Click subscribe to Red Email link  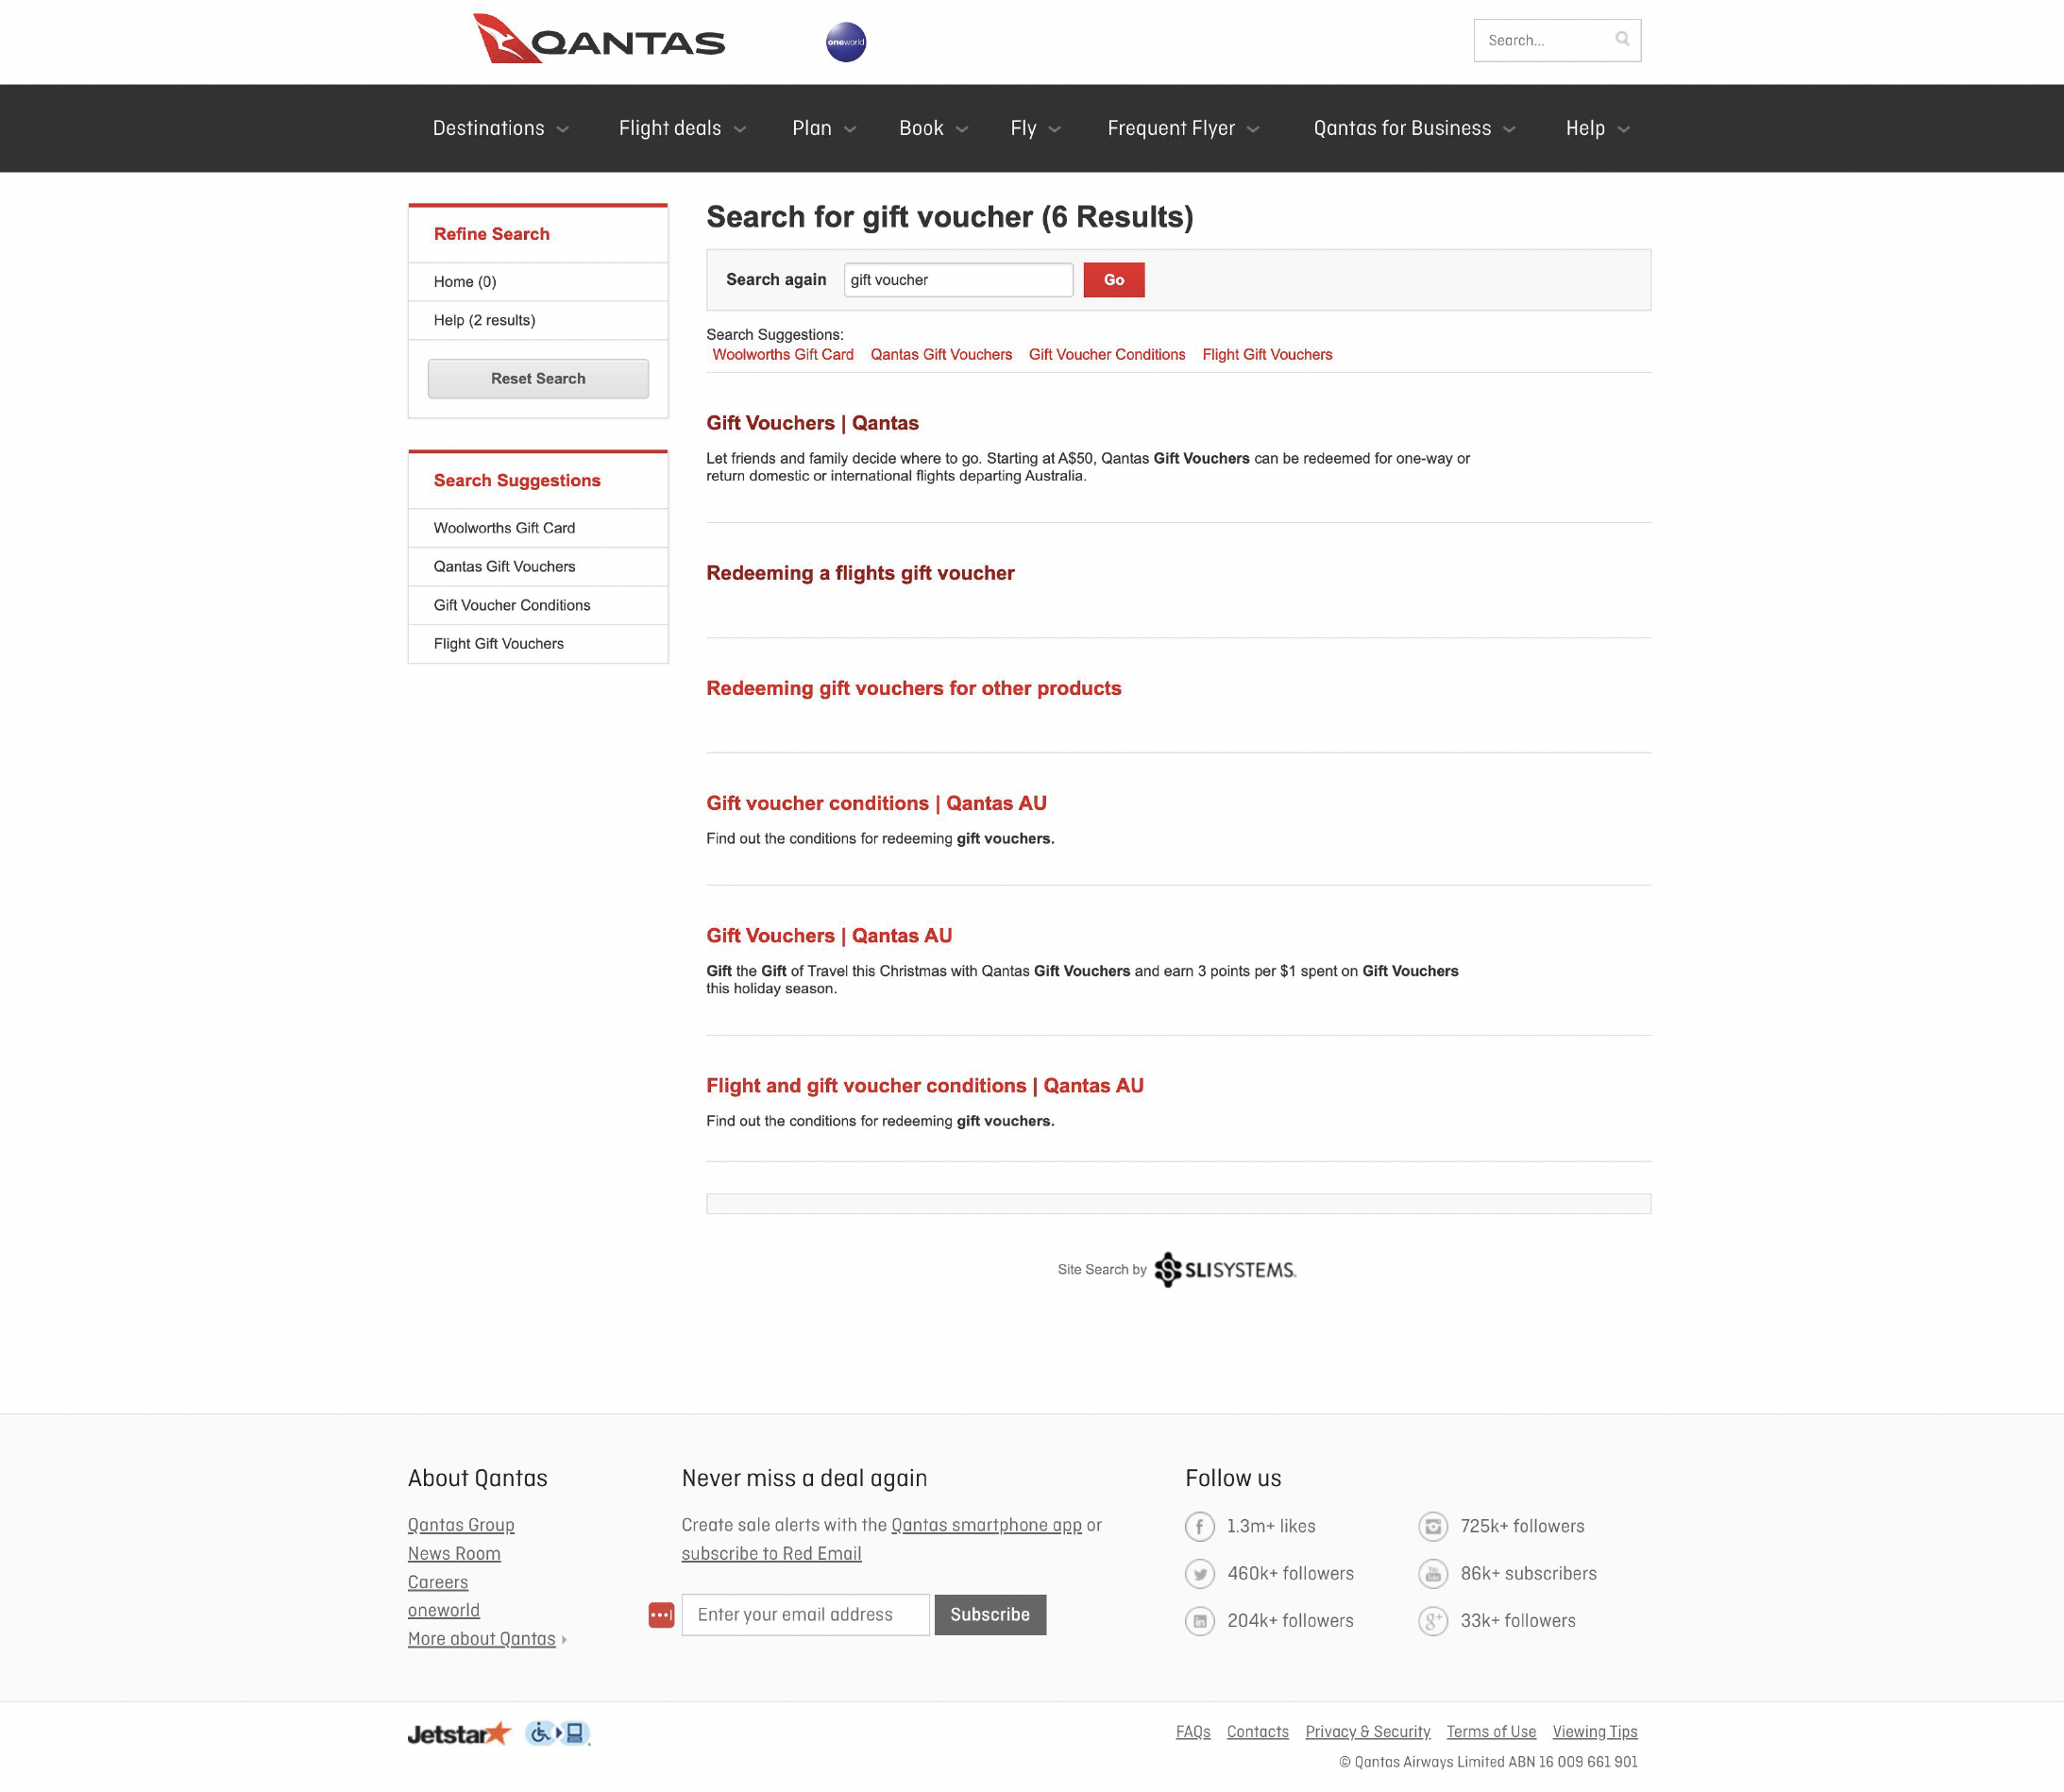771,1554
